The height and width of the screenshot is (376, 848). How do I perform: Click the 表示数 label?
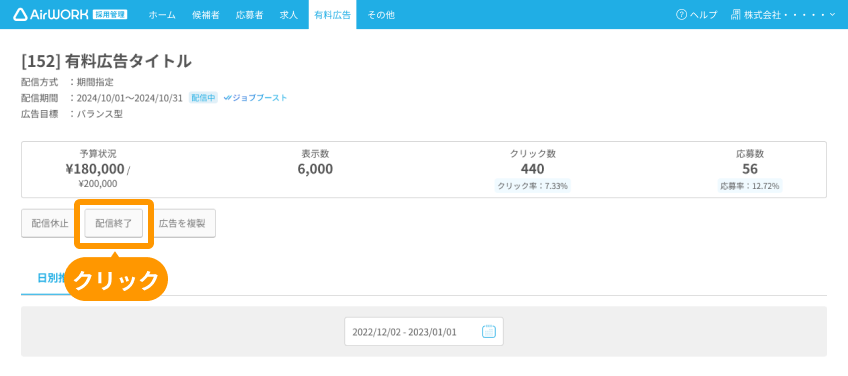pos(315,154)
